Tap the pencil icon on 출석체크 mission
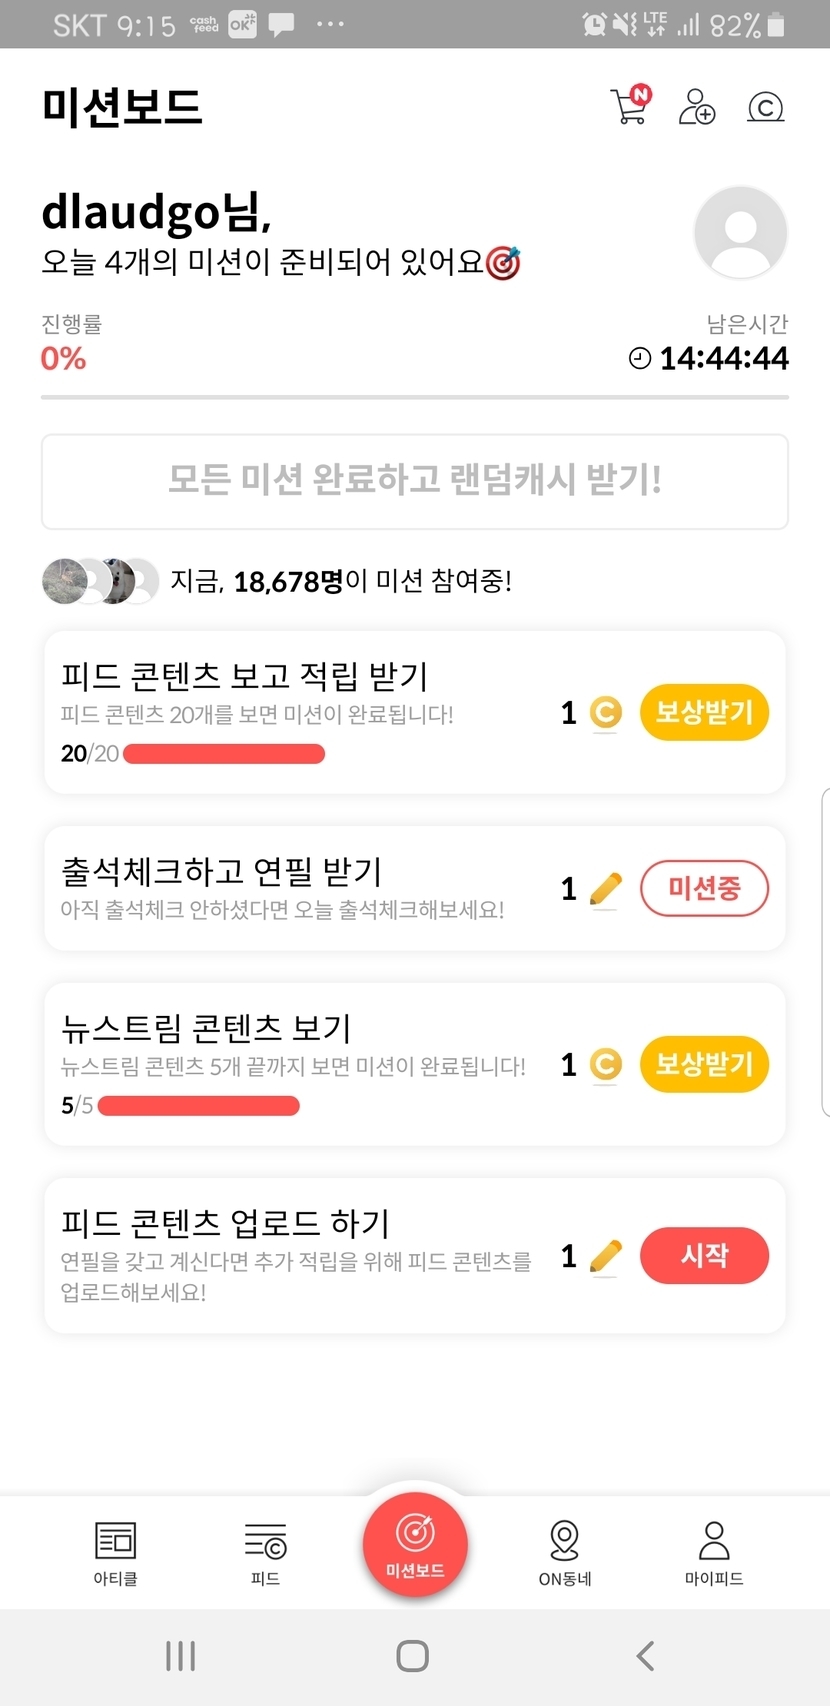The image size is (830, 1706). [605, 888]
